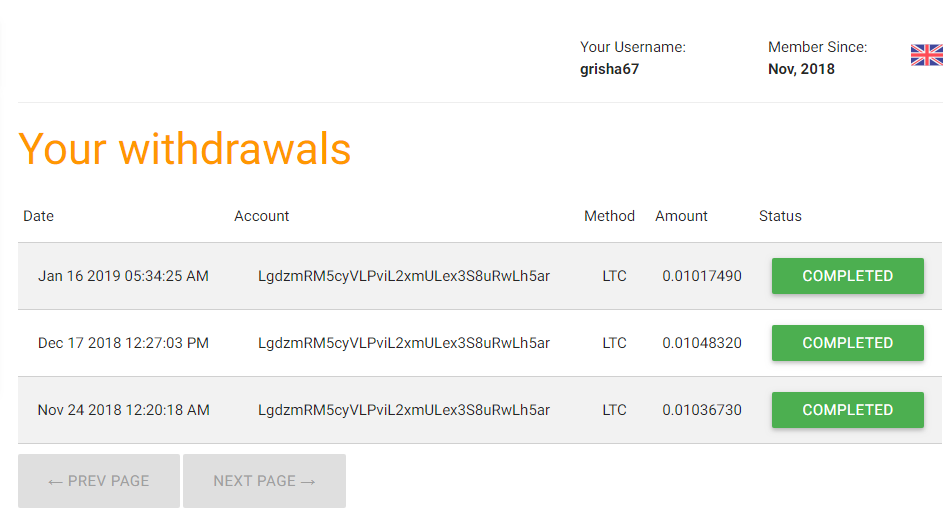Click the UK flag language icon
Image resolution: width=950 pixels, height=512 pixels.
[926, 55]
